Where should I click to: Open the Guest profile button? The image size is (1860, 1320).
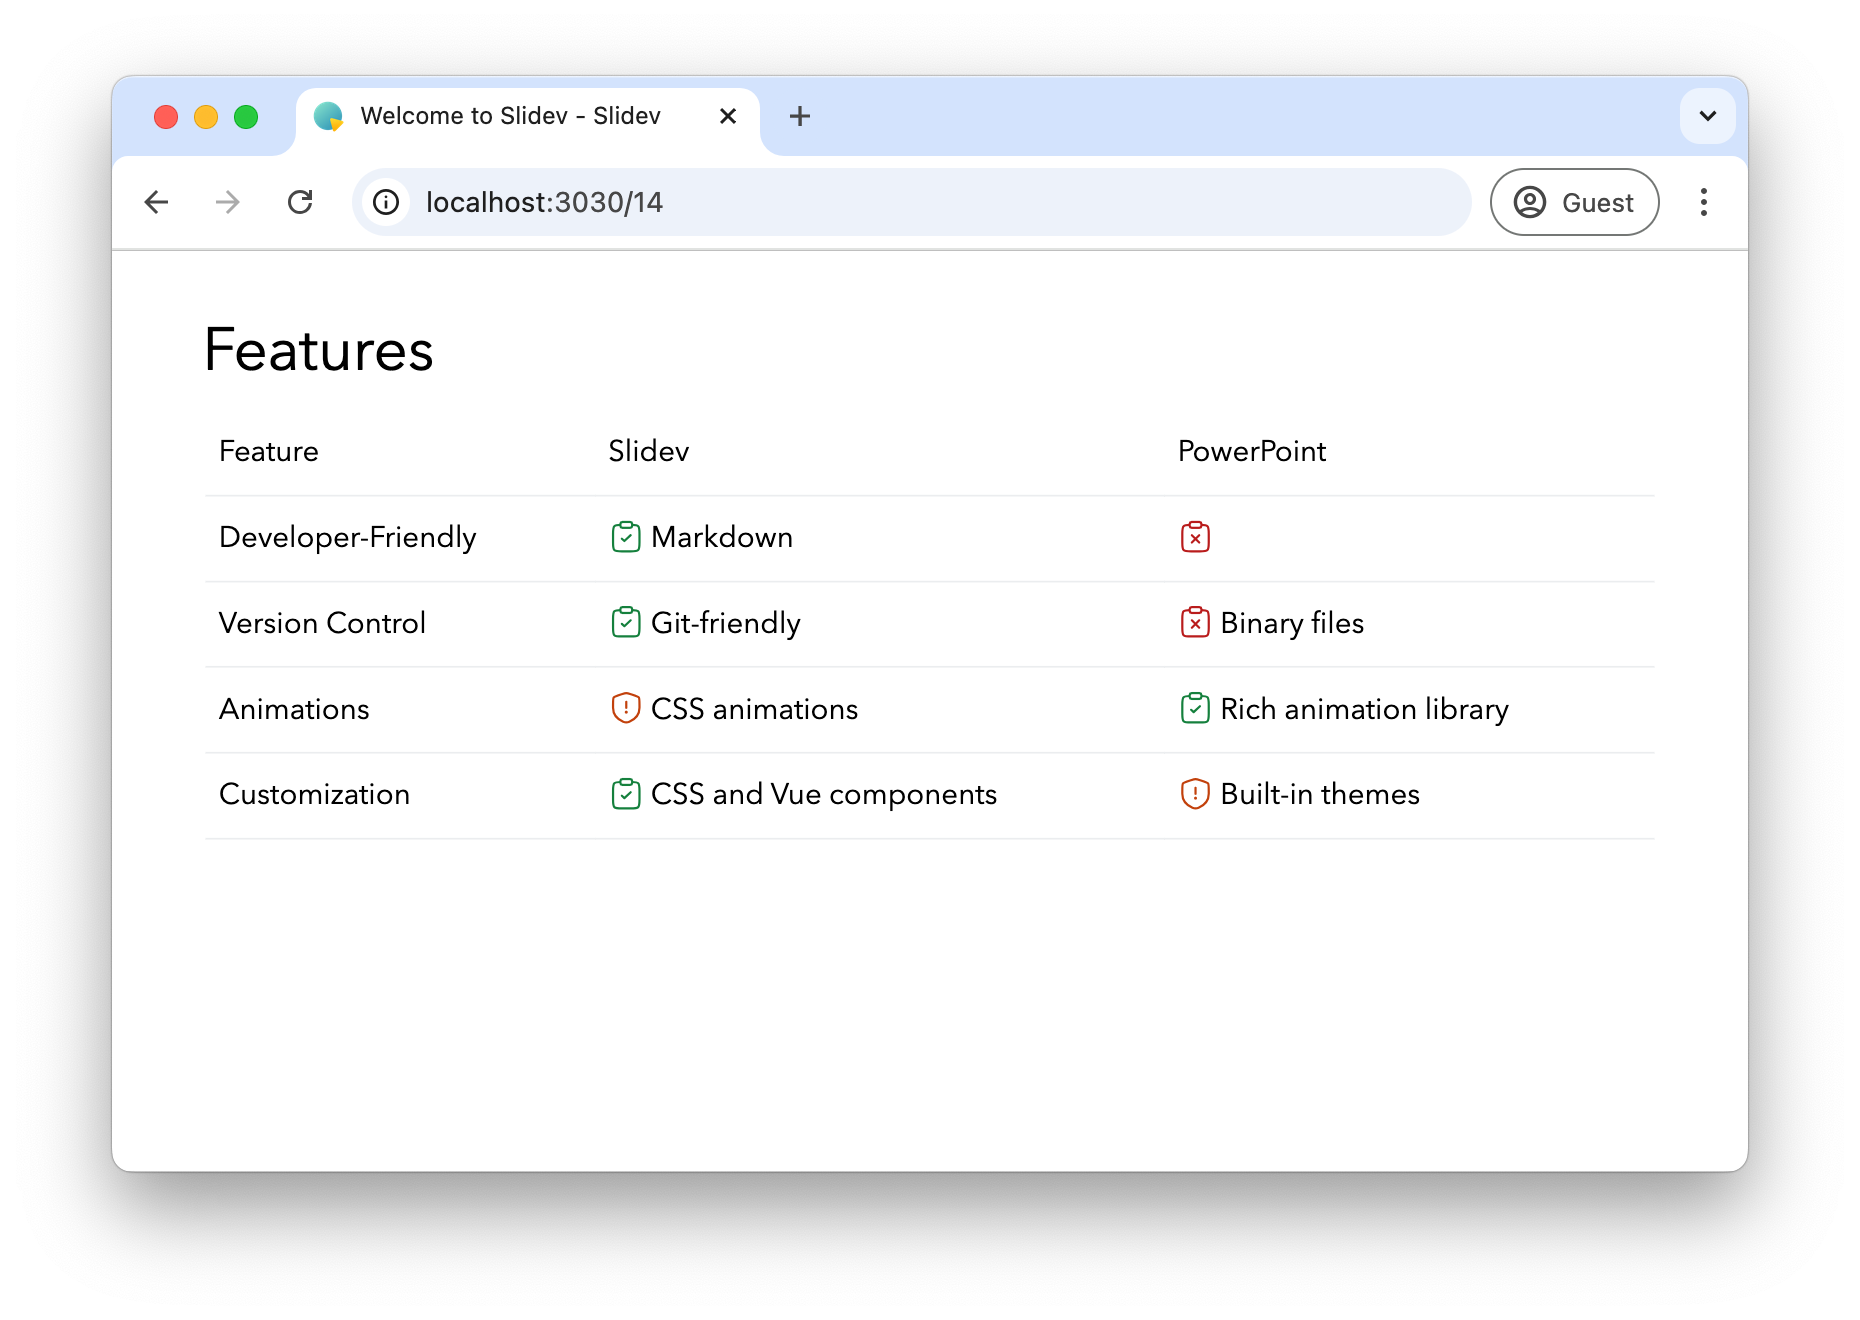tap(1575, 202)
